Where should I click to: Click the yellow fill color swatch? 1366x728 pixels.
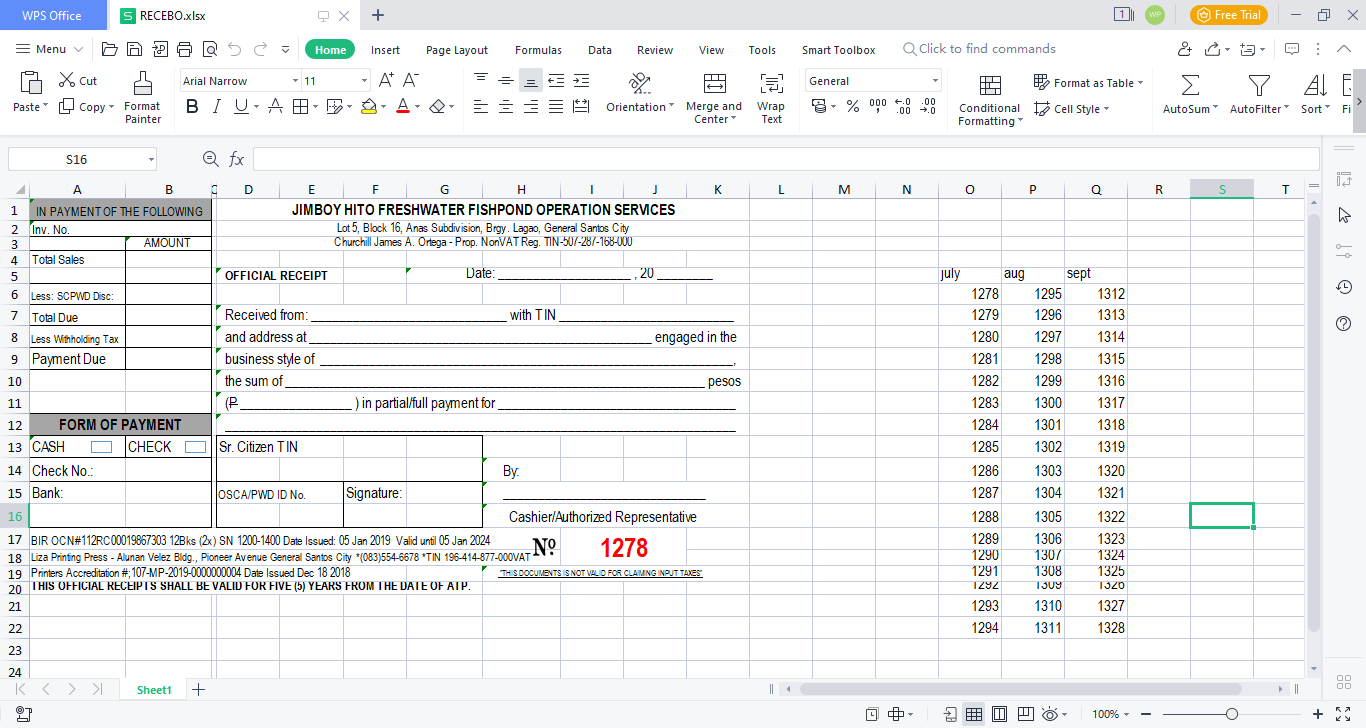click(x=368, y=106)
